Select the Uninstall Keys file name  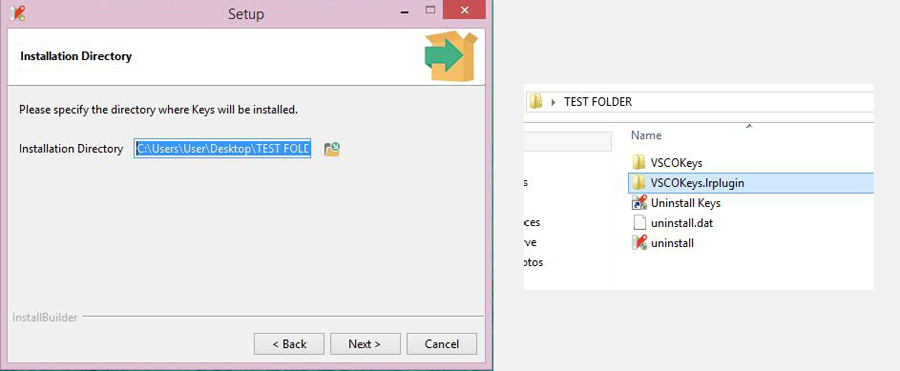point(685,203)
